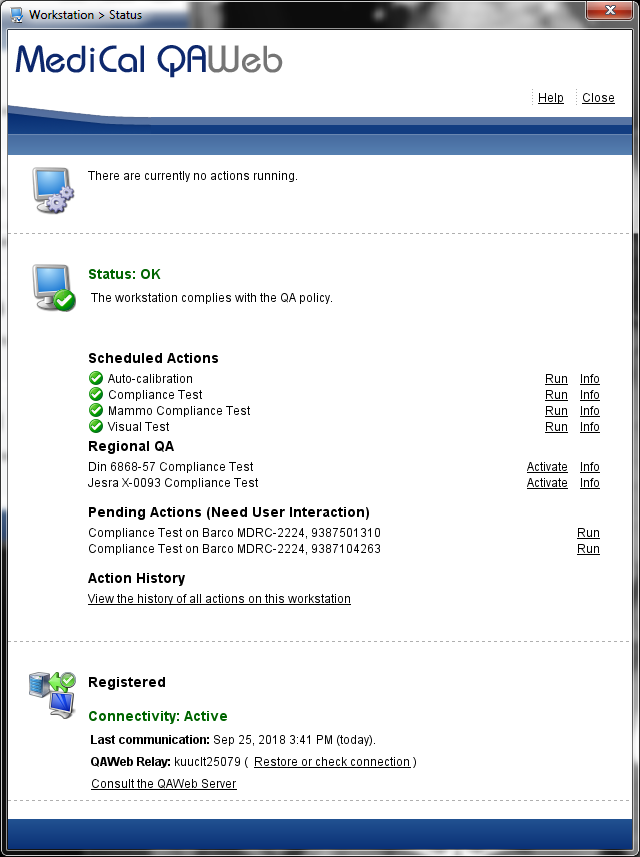Click the 'Auto-calibration' label
The image size is (640, 857).
point(150,379)
